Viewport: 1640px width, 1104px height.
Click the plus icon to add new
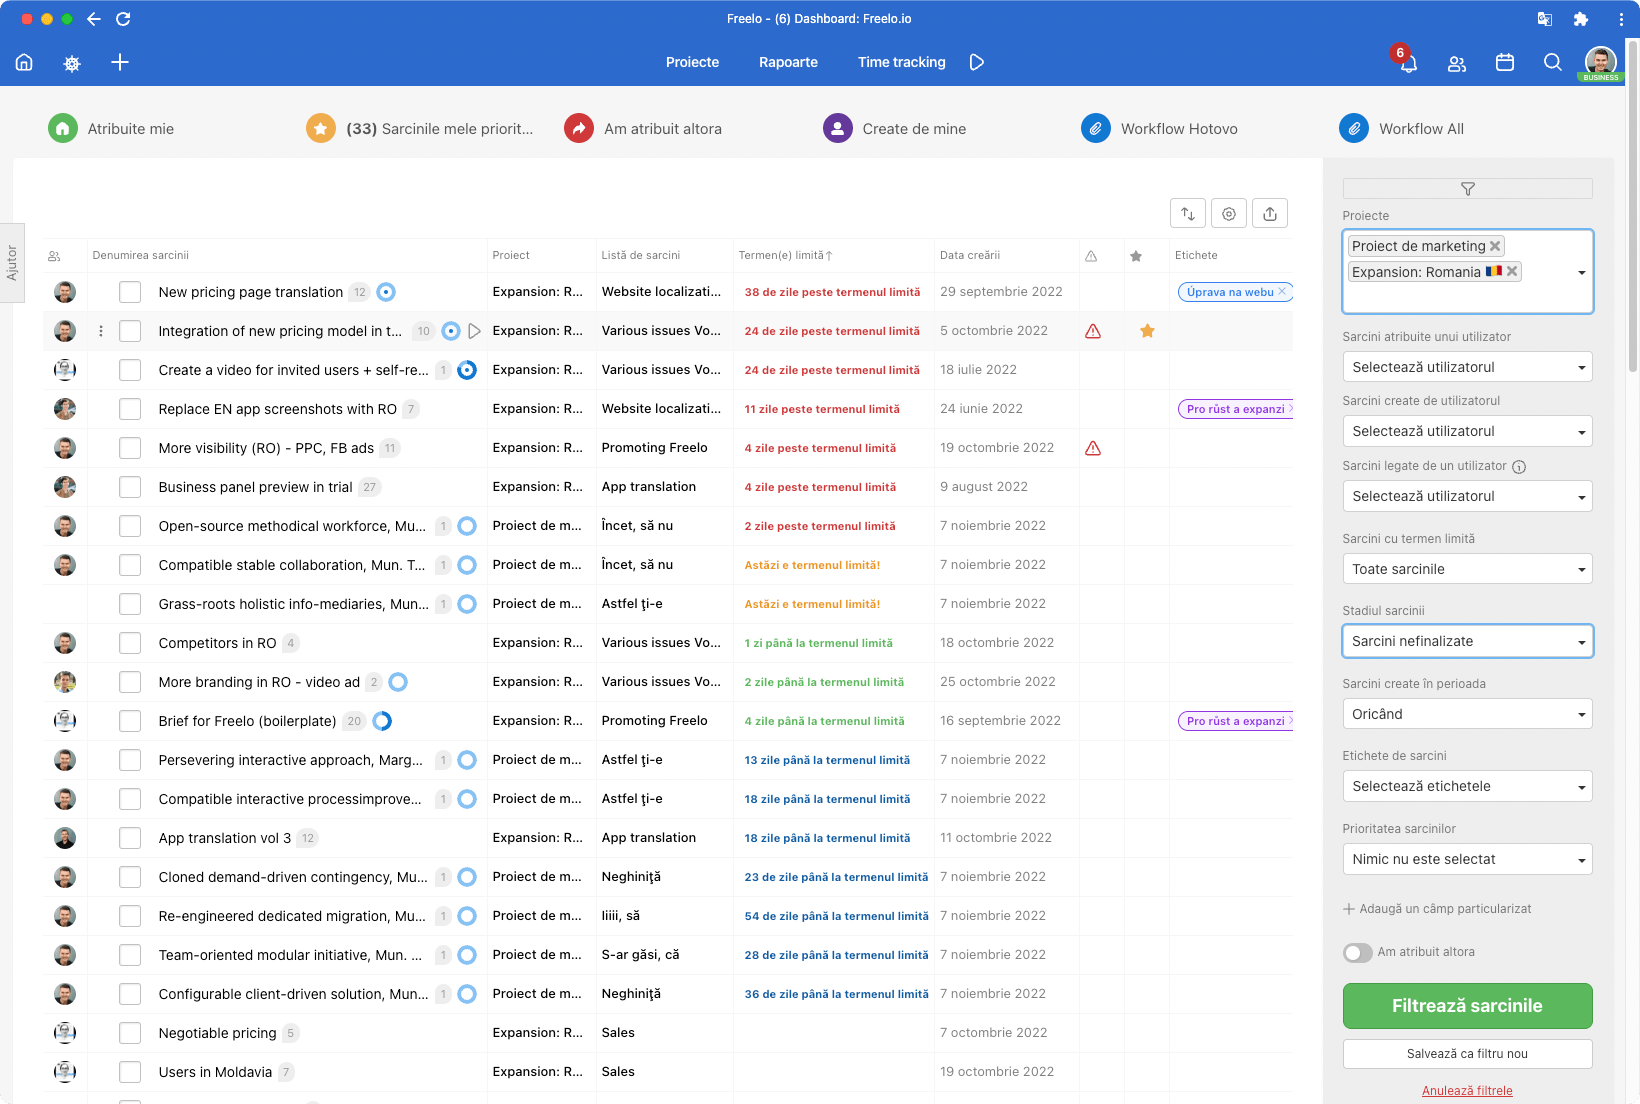coord(120,62)
